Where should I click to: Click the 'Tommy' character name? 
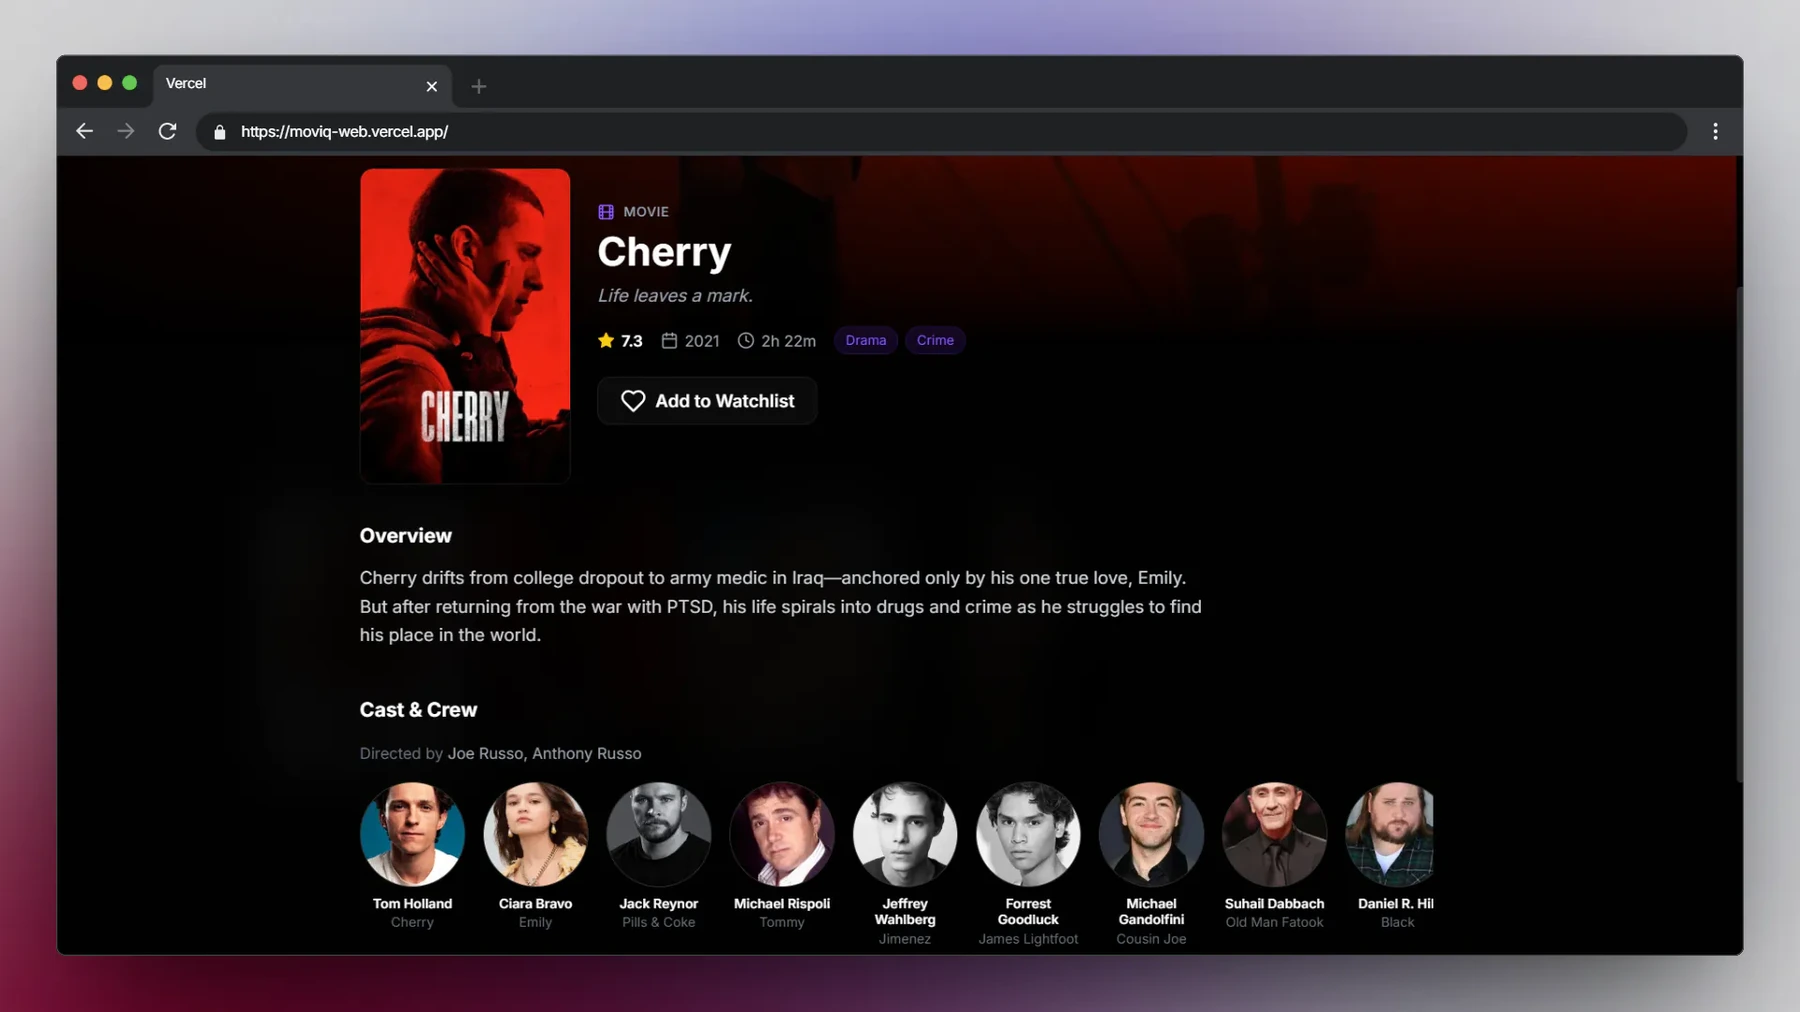click(x=782, y=923)
